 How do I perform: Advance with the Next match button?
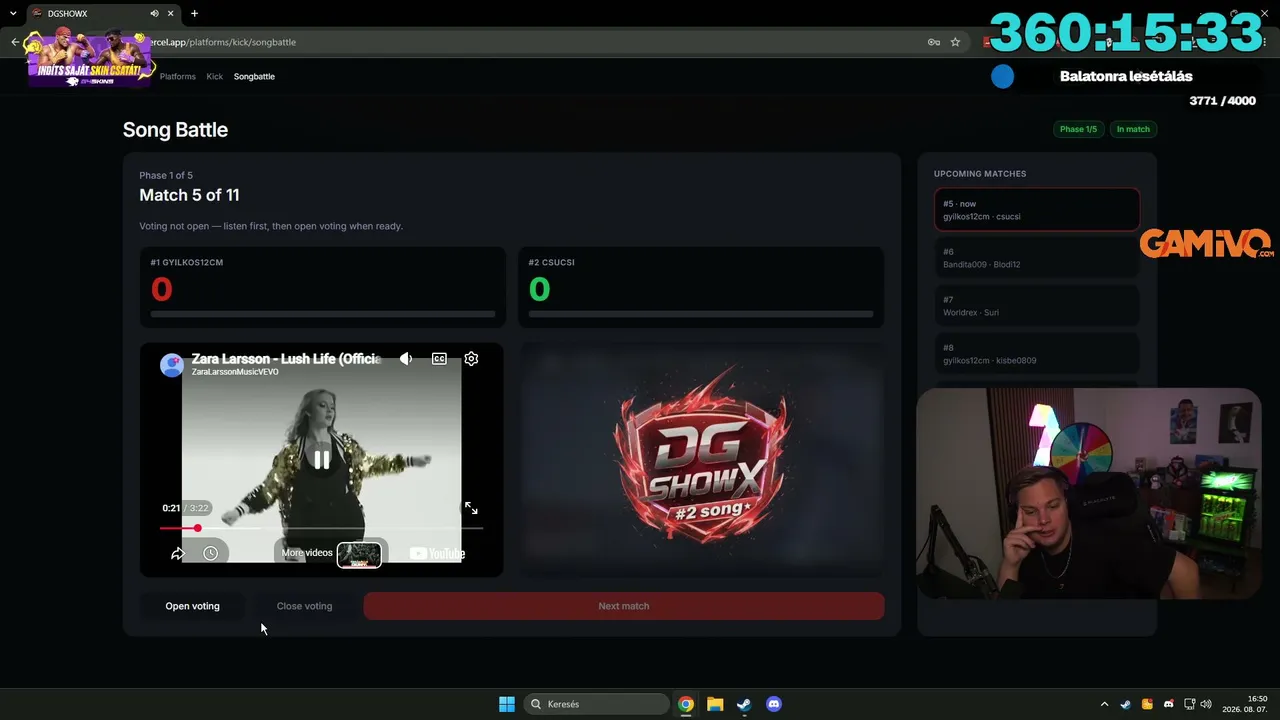click(x=624, y=606)
